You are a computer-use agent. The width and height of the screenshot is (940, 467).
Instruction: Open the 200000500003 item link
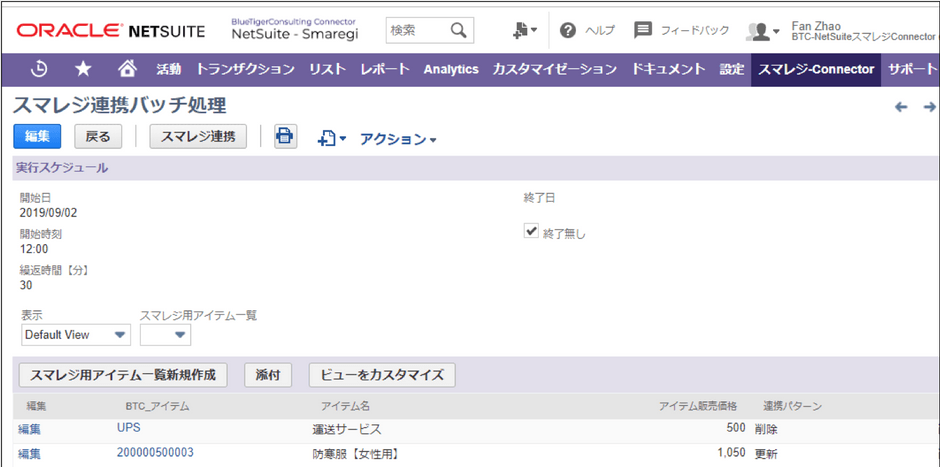point(155,452)
